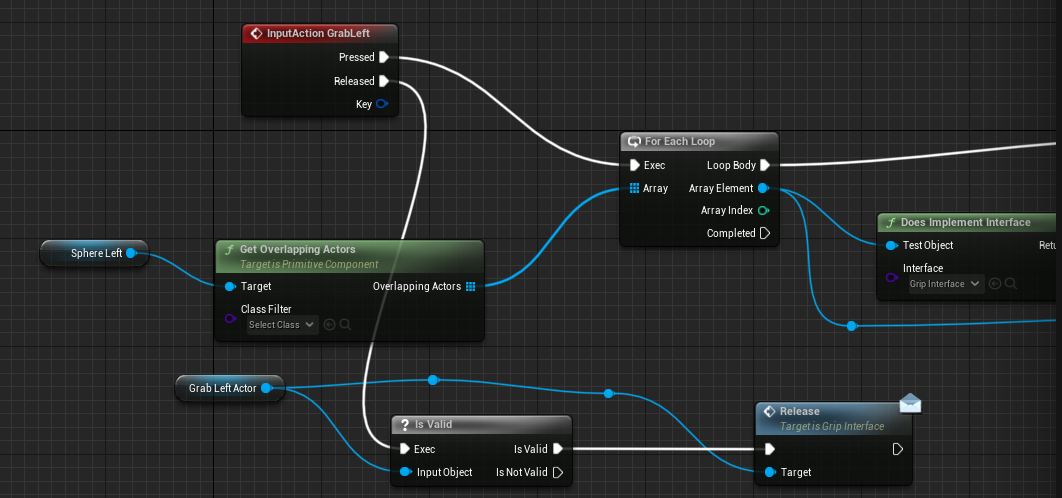Open the Select Class dropdown
This screenshot has height=498, width=1062.
[282, 324]
